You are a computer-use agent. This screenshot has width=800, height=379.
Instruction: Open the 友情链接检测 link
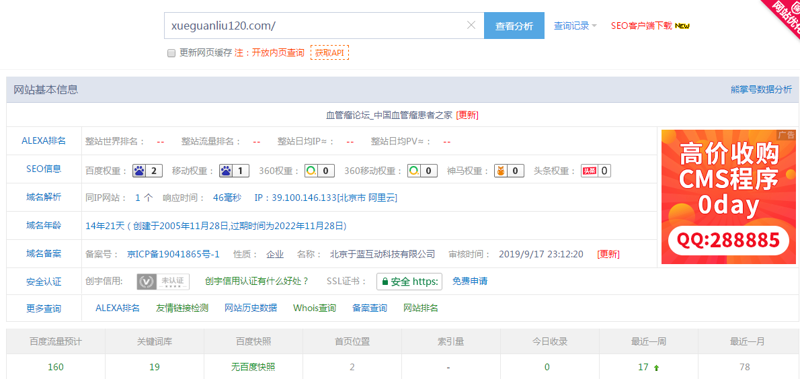pyautogui.click(x=182, y=308)
